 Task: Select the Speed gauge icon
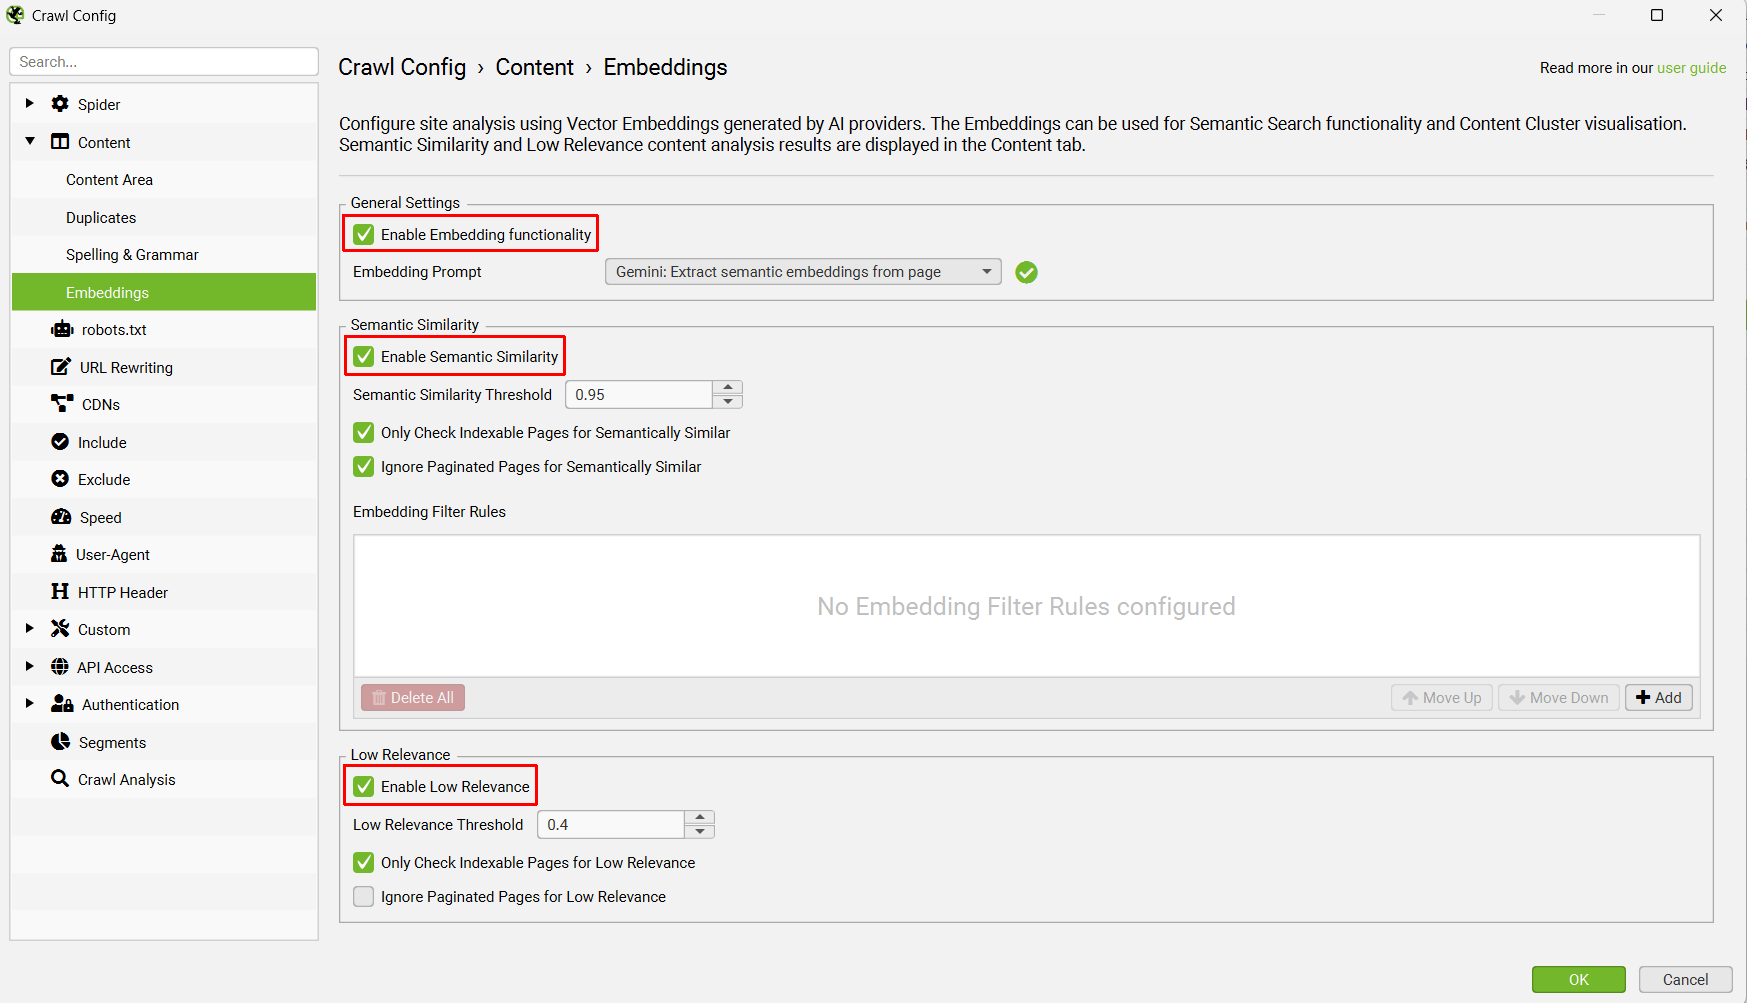(61, 516)
